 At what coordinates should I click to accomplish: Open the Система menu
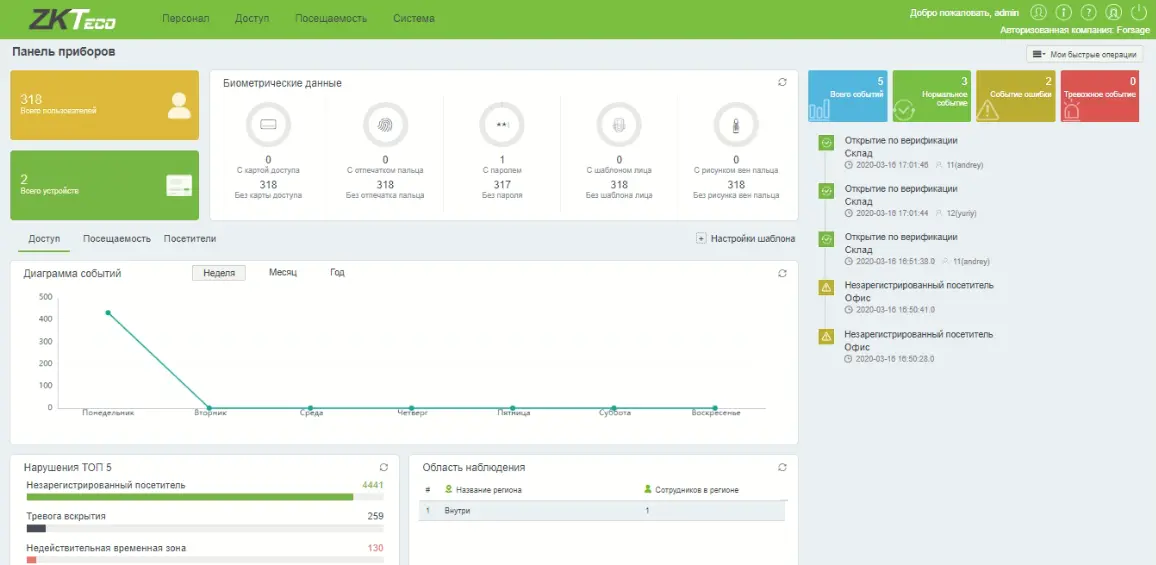tap(413, 19)
